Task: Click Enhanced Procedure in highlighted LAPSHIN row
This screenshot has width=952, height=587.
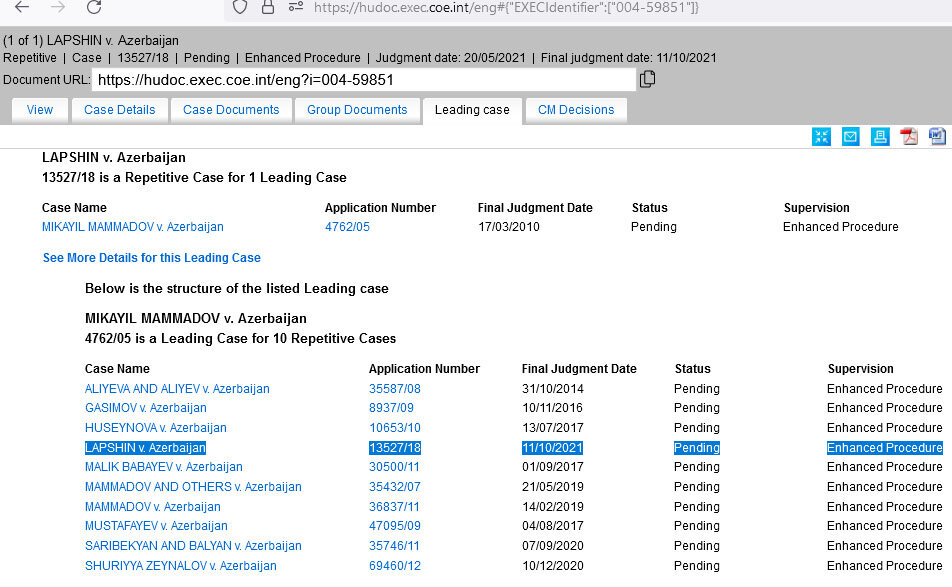Action: pyautogui.click(x=885, y=447)
